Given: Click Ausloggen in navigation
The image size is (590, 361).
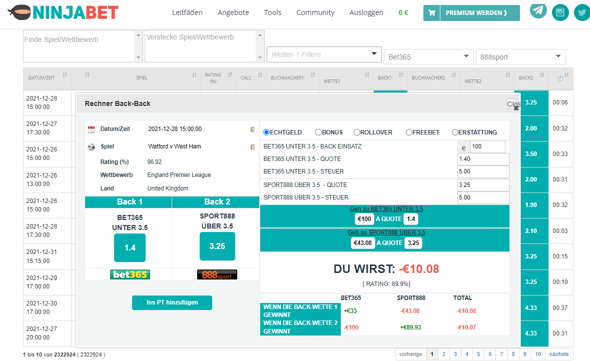Looking at the screenshot, I should tap(366, 12).
